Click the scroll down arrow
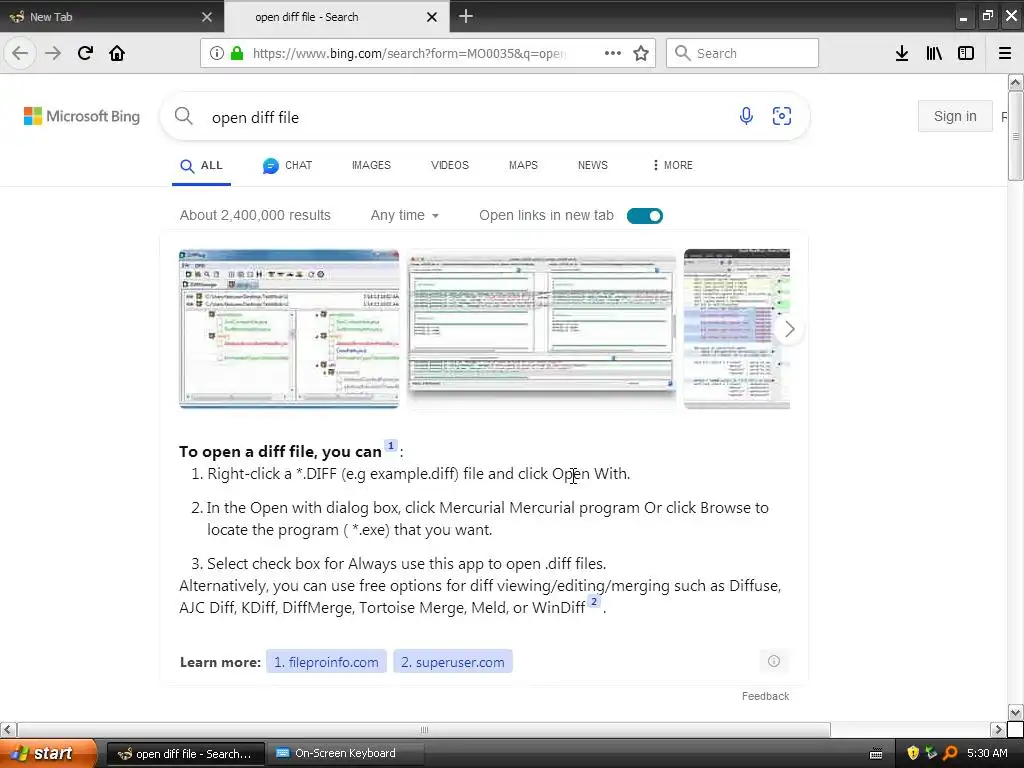The height and width of the screenshot is (768, 1024). tap(1015, 712)
